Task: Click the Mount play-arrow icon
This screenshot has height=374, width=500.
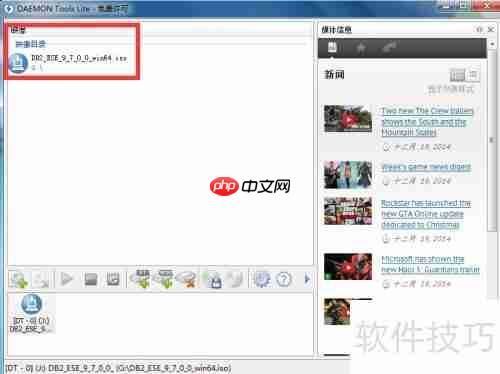Action: pos(67,279)
